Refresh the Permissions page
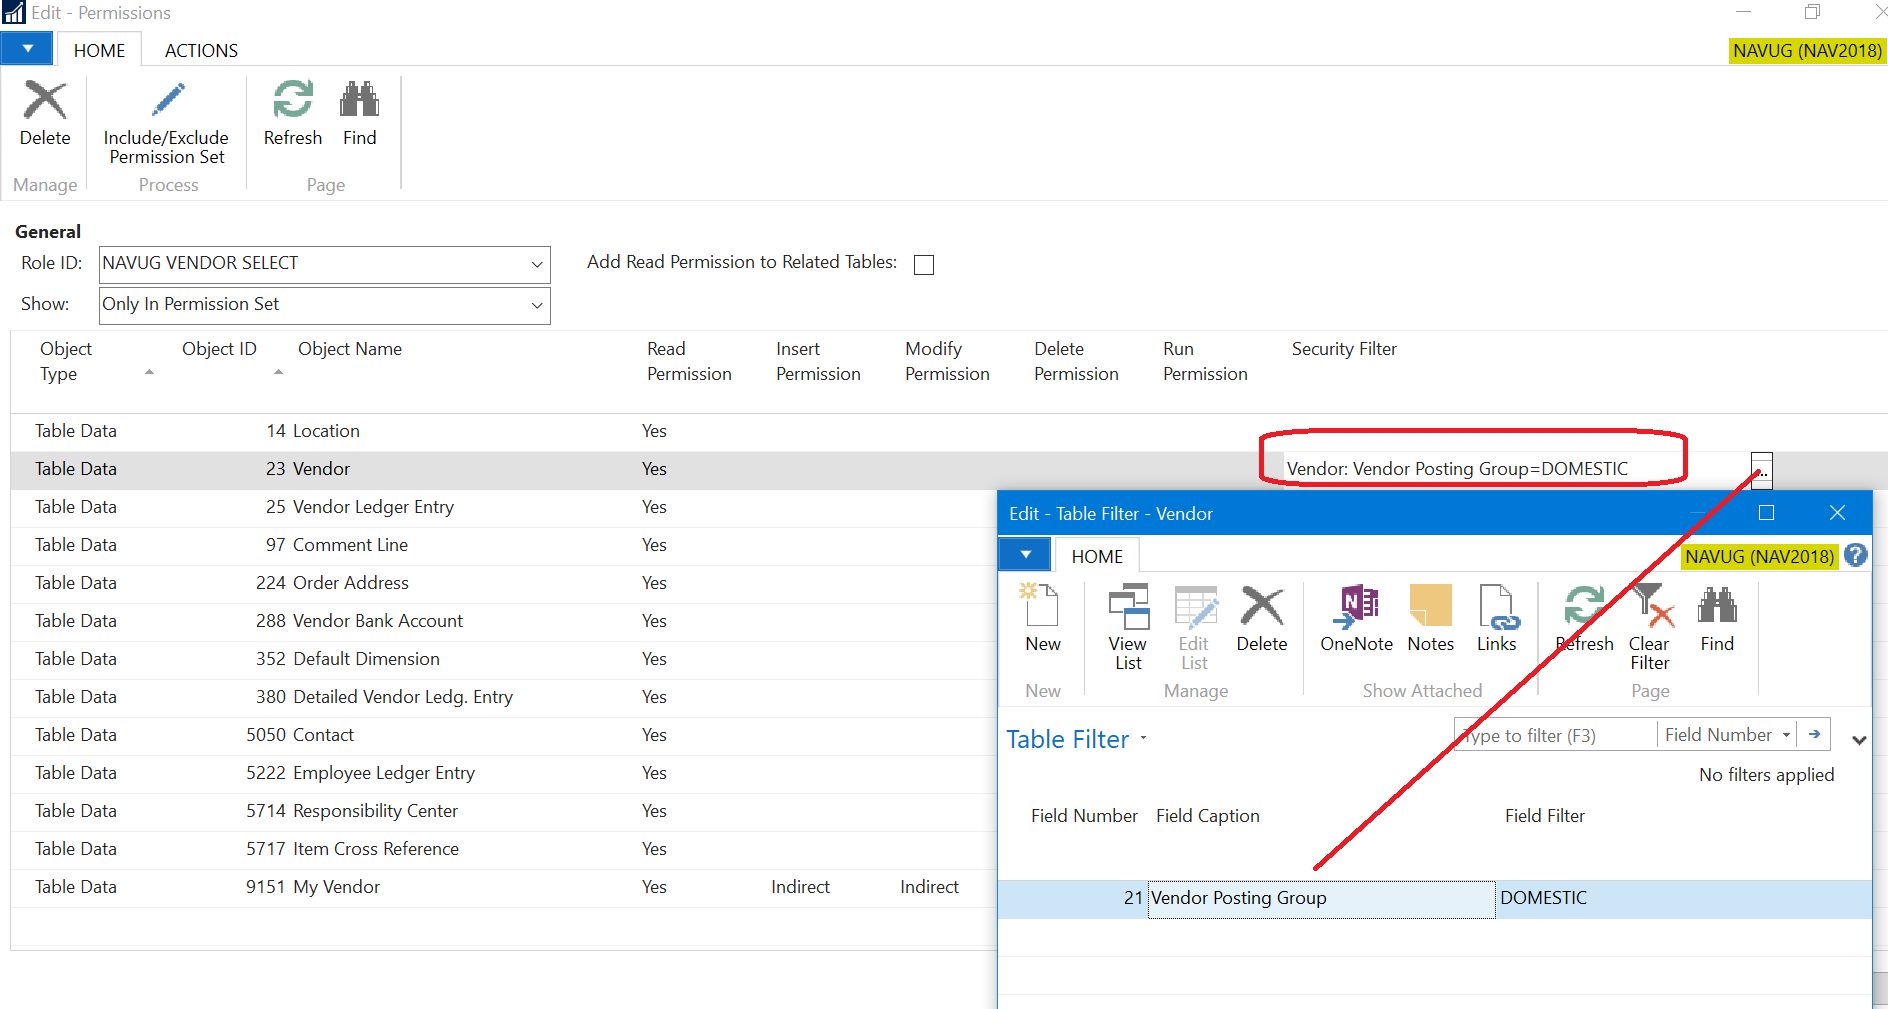This screenshot has height=1009, width=1888. point(293,113)
